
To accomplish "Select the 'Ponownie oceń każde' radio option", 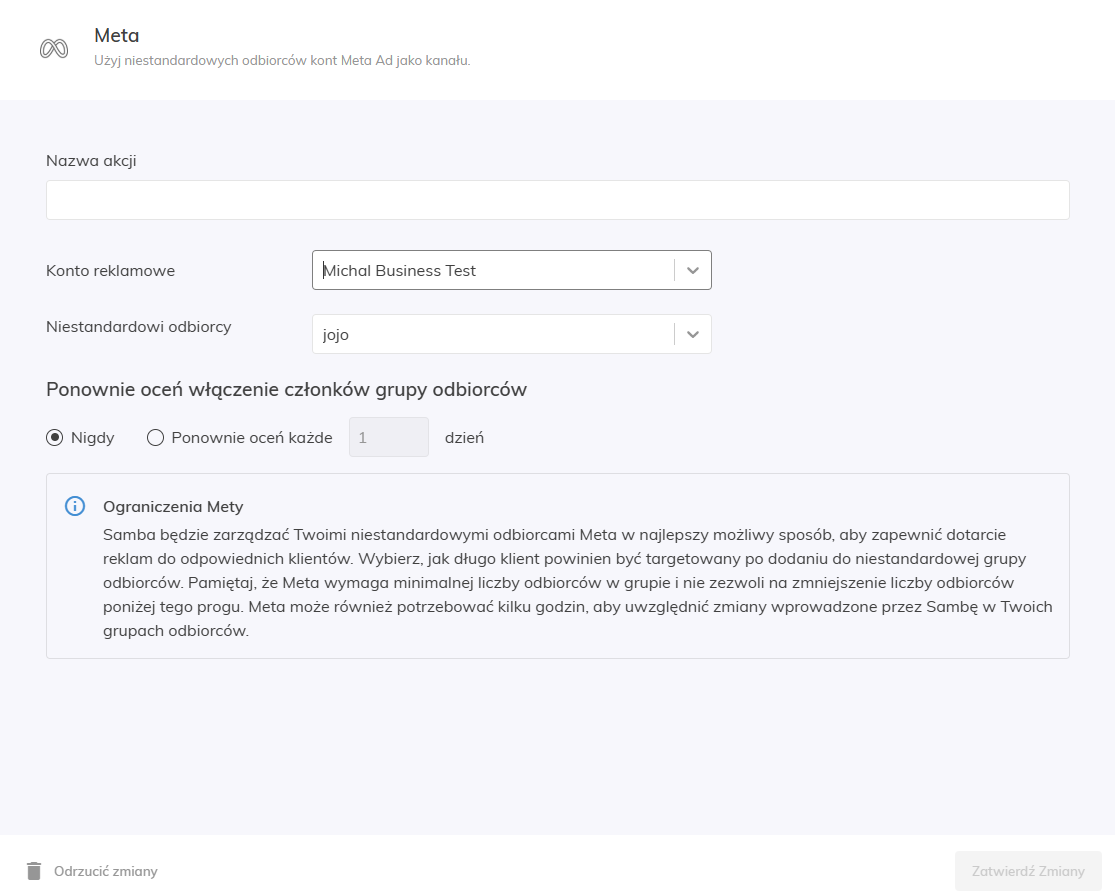I will 155,437.
